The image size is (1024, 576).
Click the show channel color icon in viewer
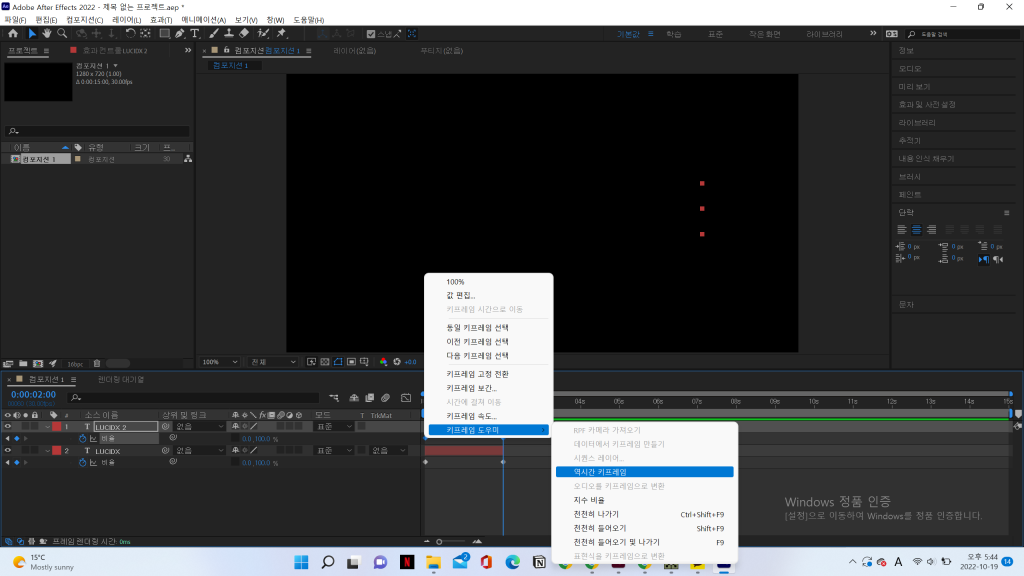click(383, 362)
